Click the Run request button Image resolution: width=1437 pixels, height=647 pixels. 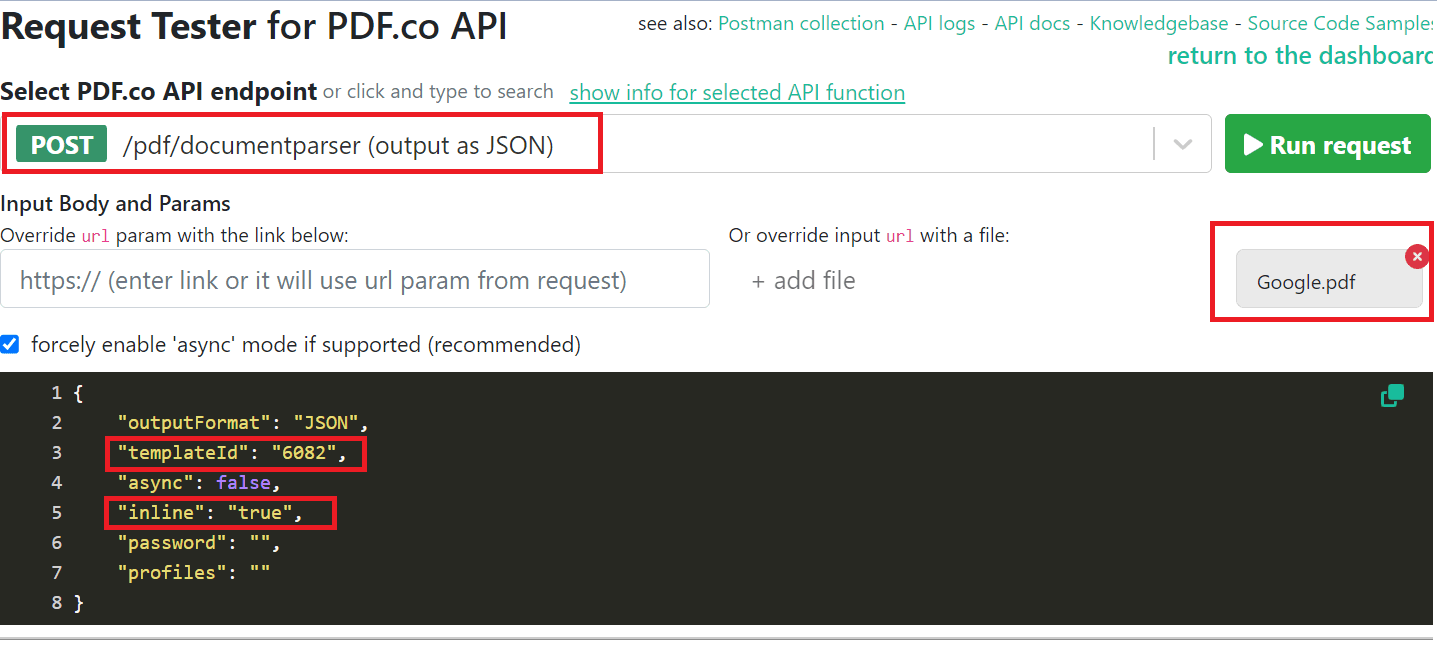click(1327, 145)
